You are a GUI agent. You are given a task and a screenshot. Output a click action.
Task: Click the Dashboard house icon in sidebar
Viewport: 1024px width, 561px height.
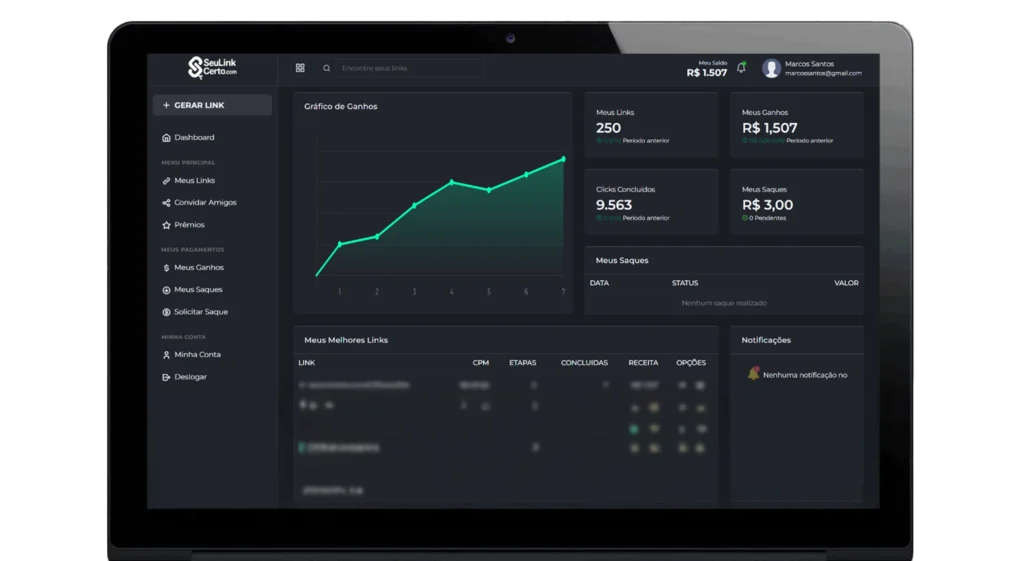(x=166, y=138)
